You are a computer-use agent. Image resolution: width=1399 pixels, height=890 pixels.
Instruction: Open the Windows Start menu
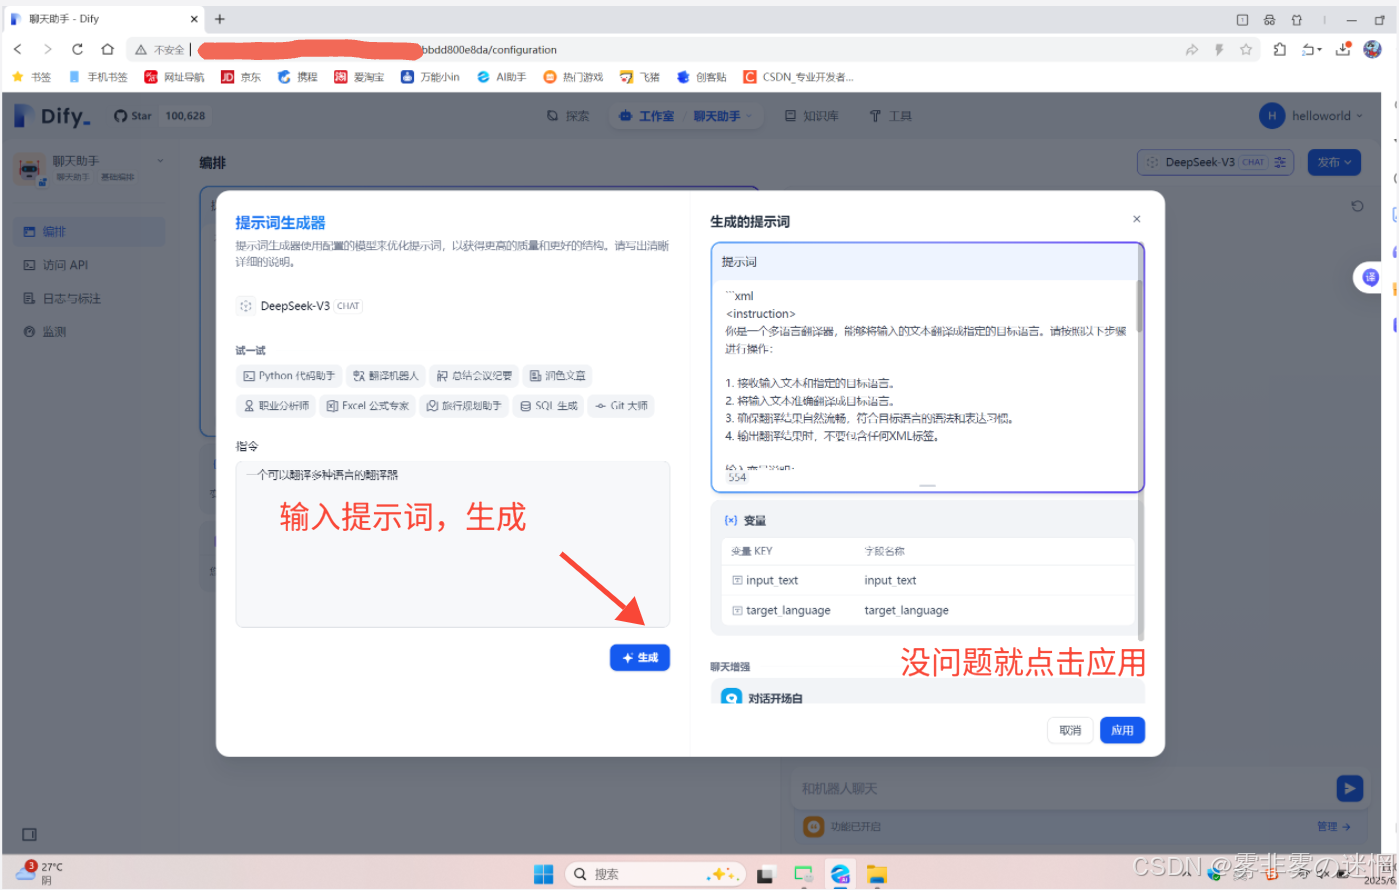click(543, 874)
